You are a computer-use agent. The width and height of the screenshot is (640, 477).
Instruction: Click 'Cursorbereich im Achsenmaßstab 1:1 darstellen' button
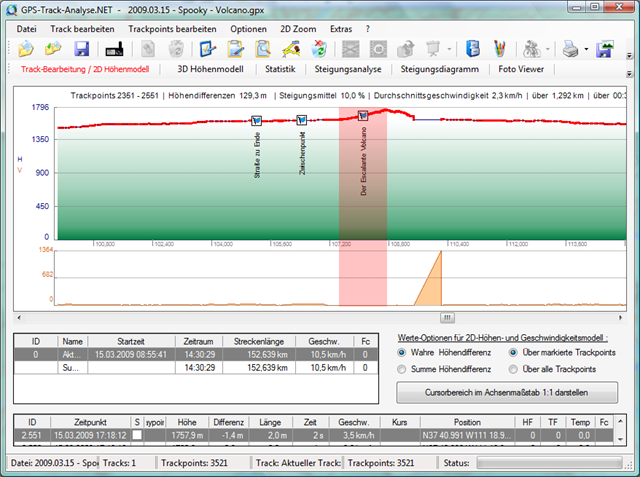507,392
